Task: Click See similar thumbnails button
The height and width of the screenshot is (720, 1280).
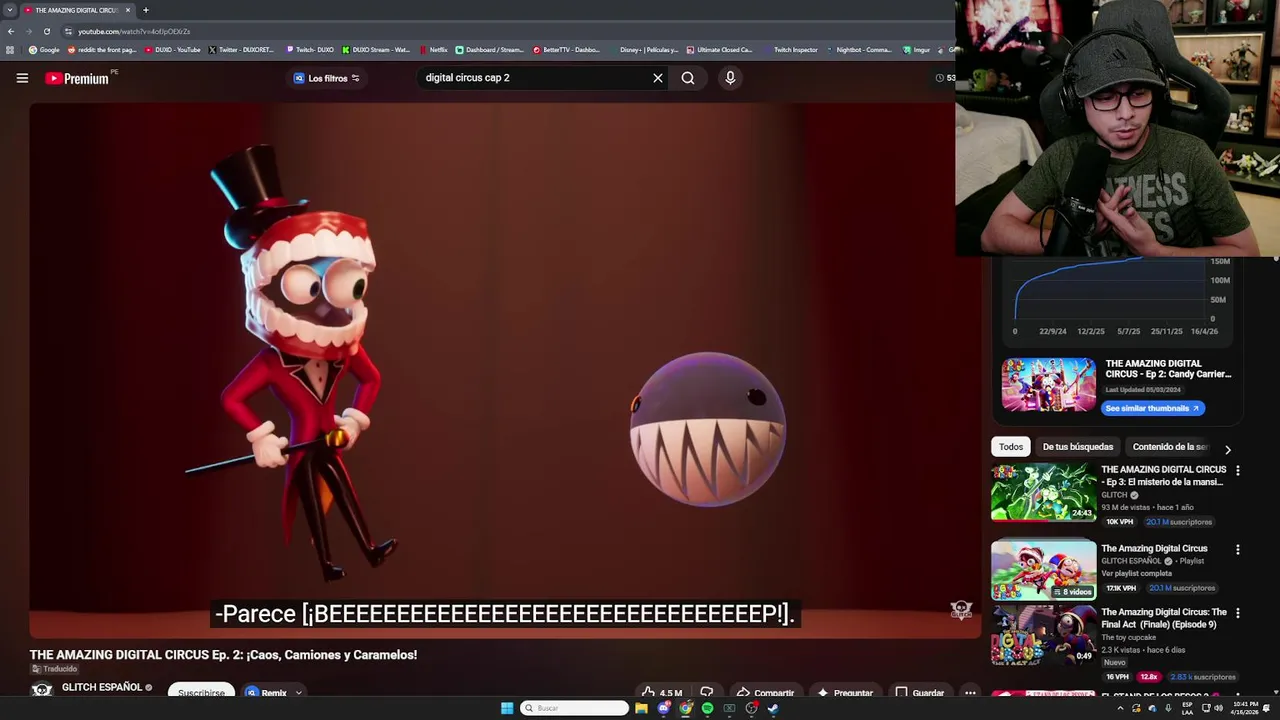Action: (1152, 408)
